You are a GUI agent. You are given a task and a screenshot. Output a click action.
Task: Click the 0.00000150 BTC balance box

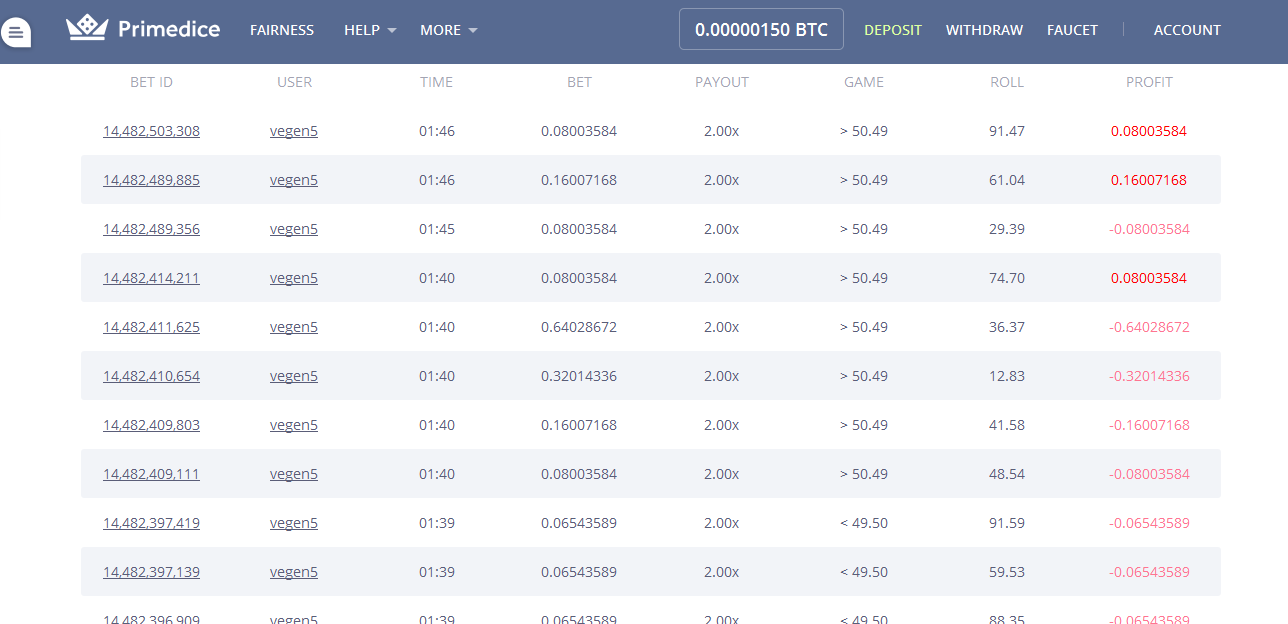click(x=761, y=29)
